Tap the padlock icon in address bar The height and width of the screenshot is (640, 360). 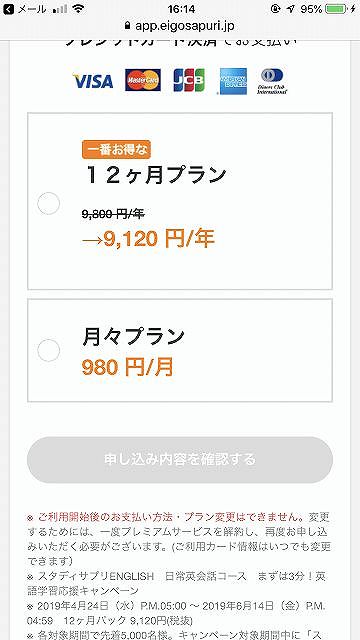tap(127, 26)
